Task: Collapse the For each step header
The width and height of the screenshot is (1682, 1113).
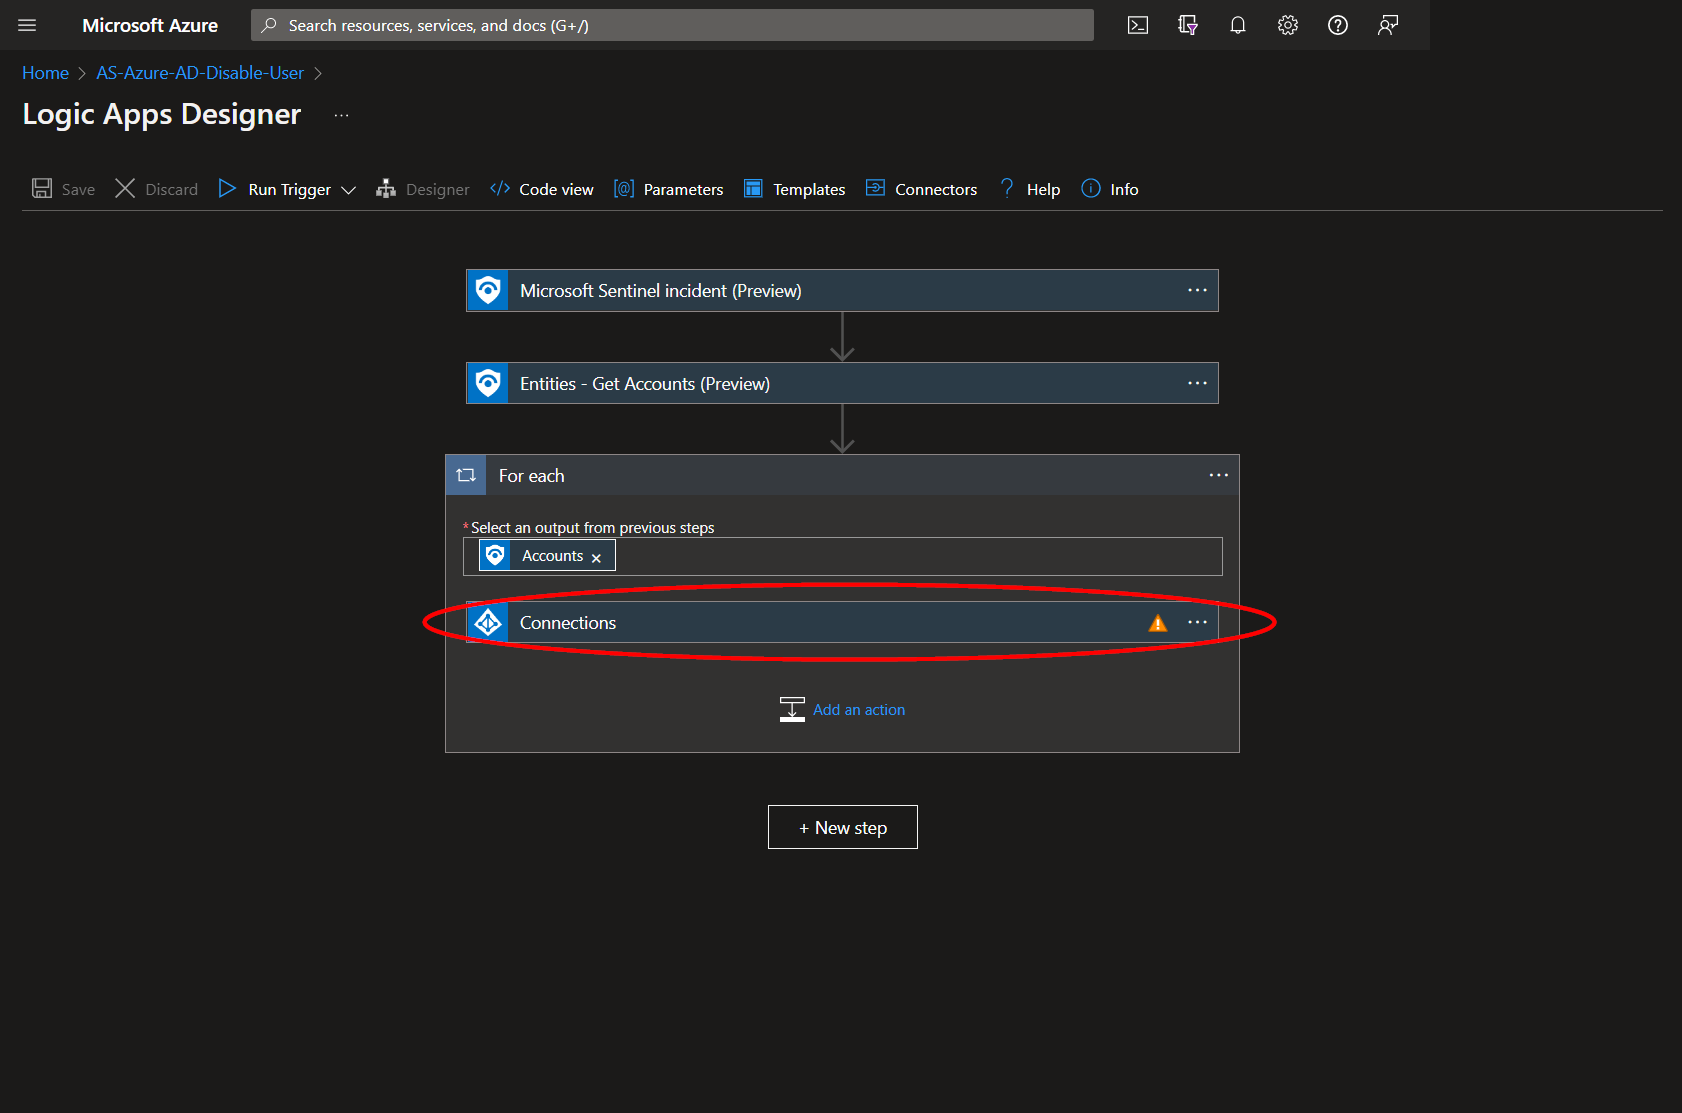Action: [842, 475]
